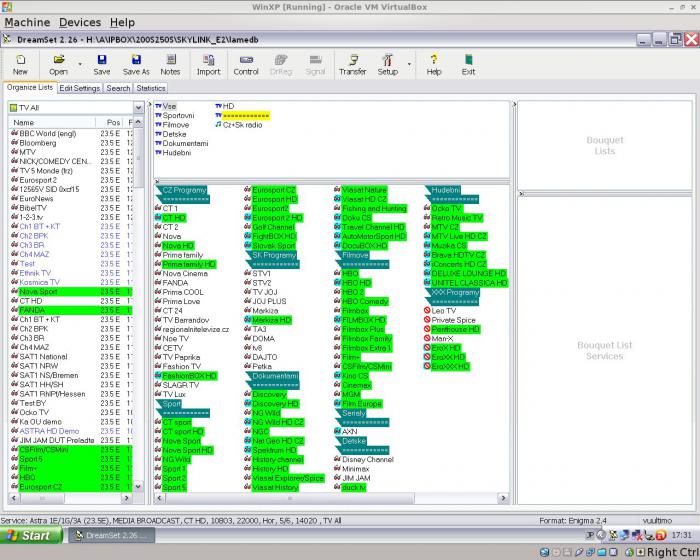Switch to the Search tab
The height and width of the screenshot is (560, 700).
pos(118,88)
